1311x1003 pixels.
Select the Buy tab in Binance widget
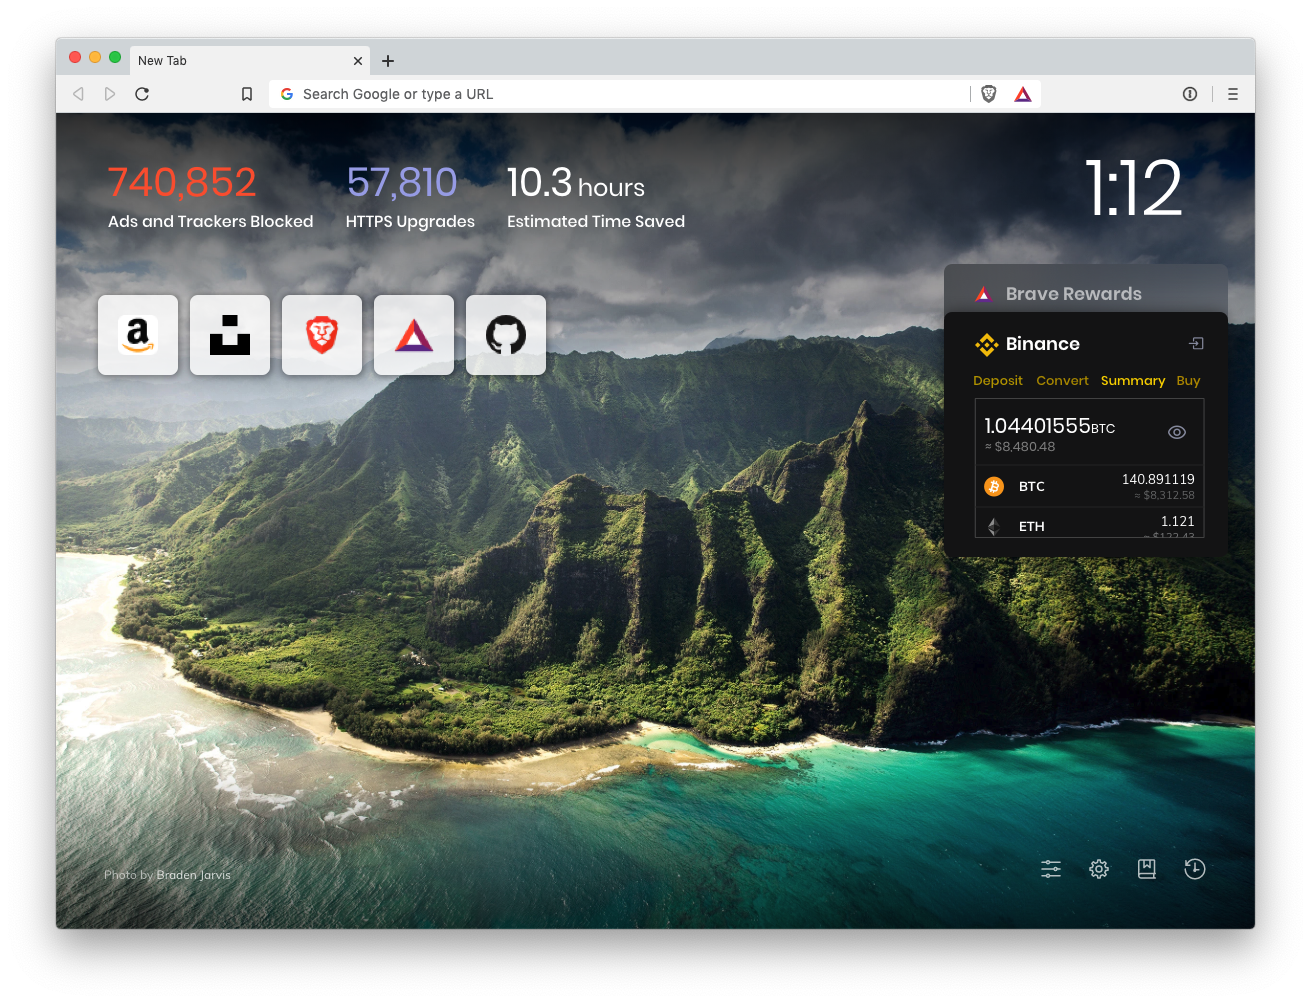pos(1188,381)
